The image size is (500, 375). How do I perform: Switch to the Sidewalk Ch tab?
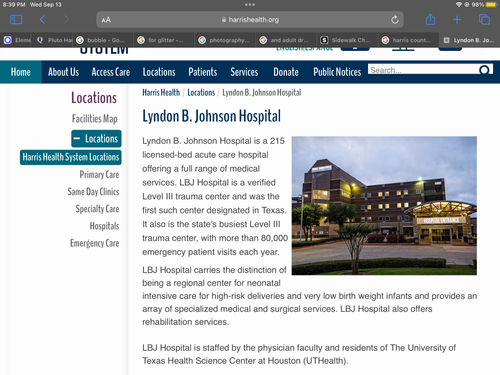point(347,40)
